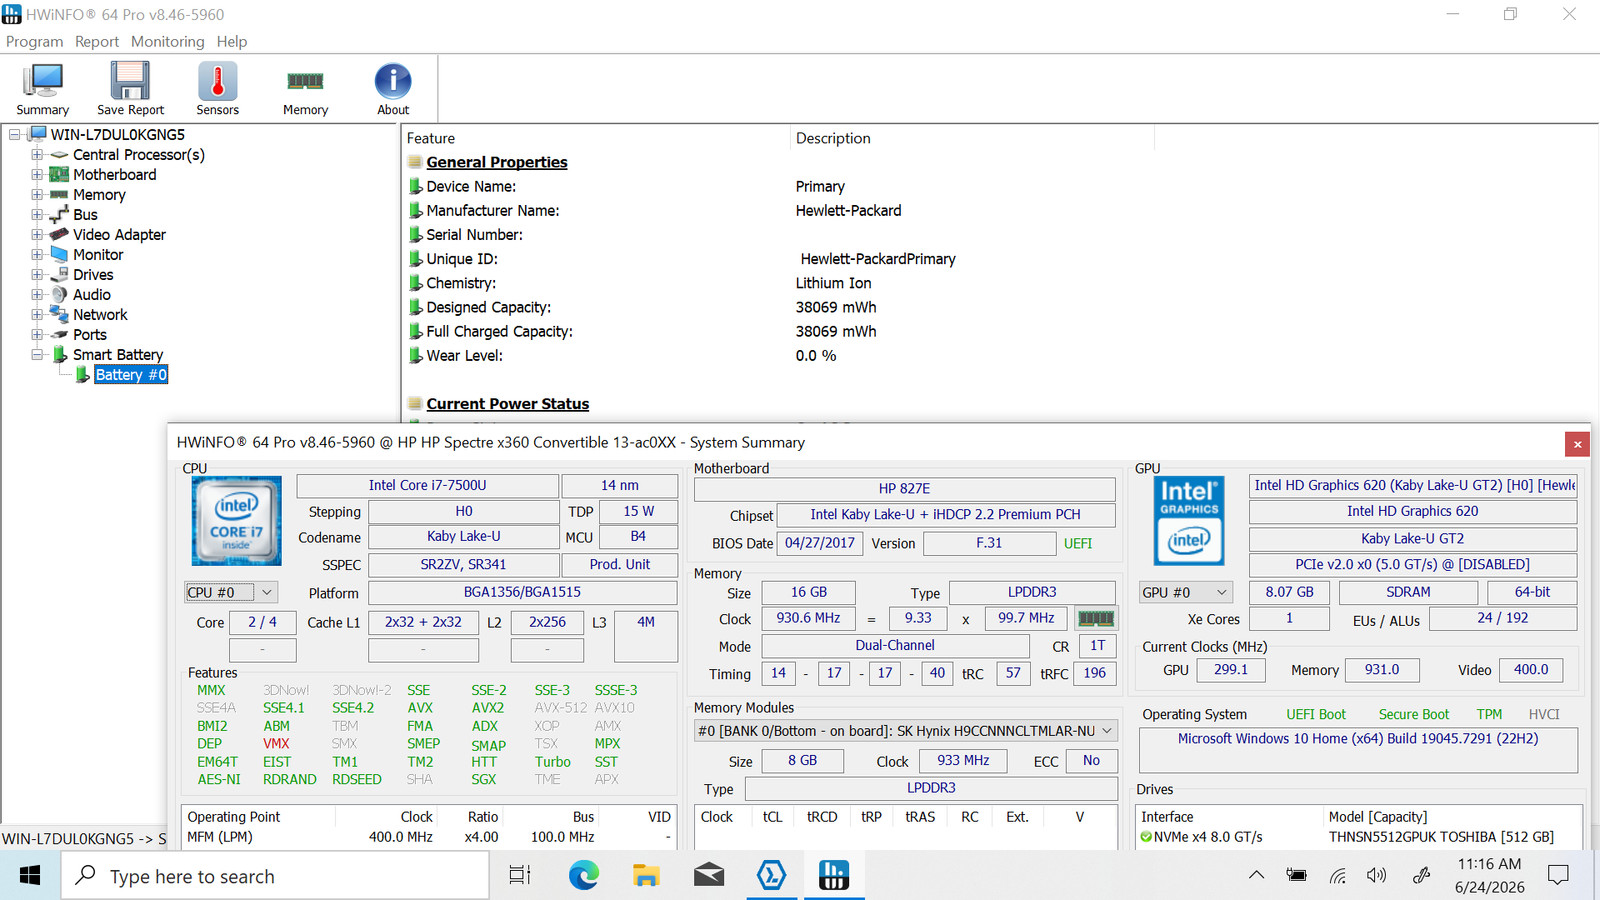Click the green memory chip icon beside 99.7 MHz
The height and width of the screenshot is (900, 1600).
[x=1095, y=619]
